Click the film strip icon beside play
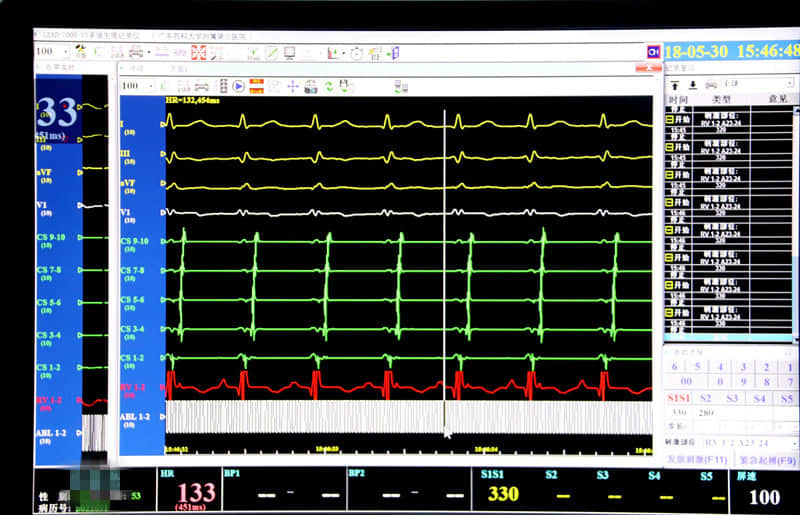 pos(222,87)
